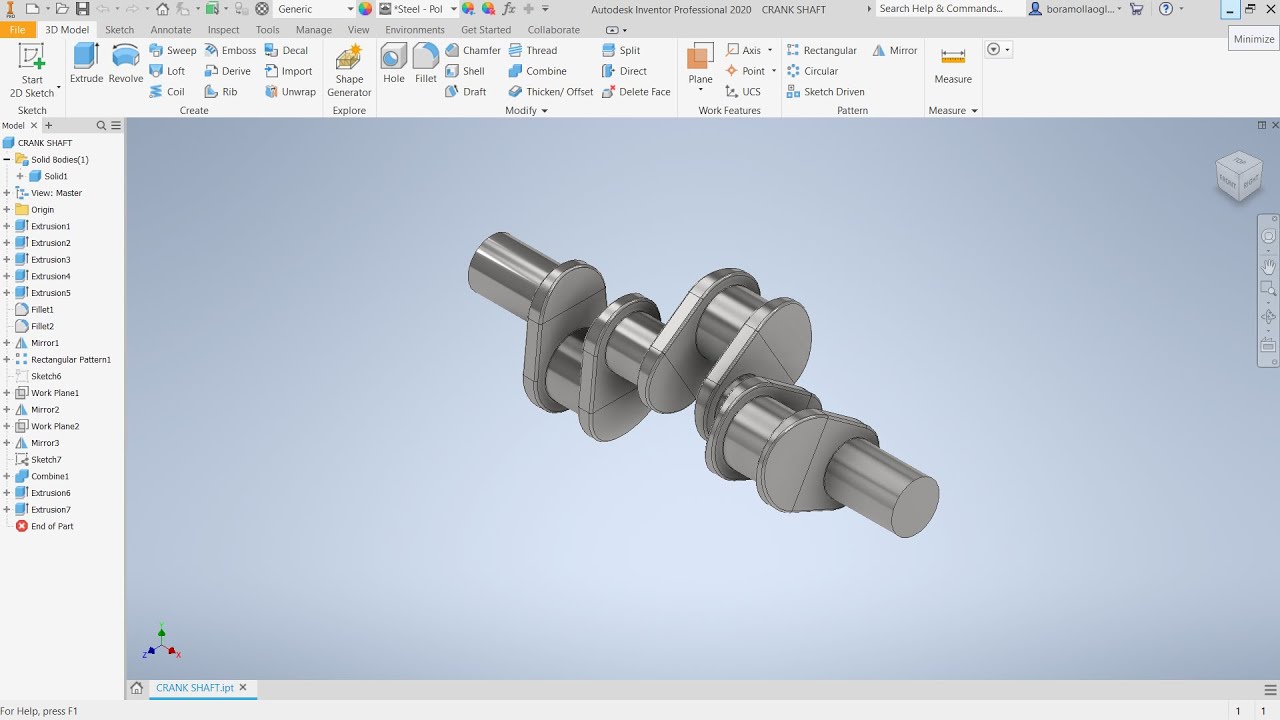Image resolution: width=1280 pixels, height=720 pixels.
Task: Collapse the Solid Bodies(1) folder
Action: 7,160
